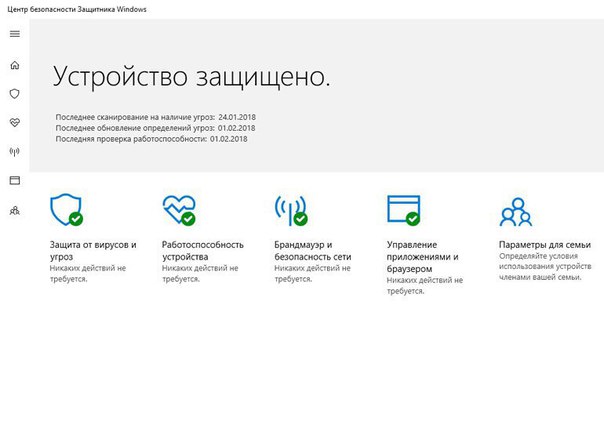
Task: Open 'Защита от вирусов и угроз' section
Action: tap(93, 250)
